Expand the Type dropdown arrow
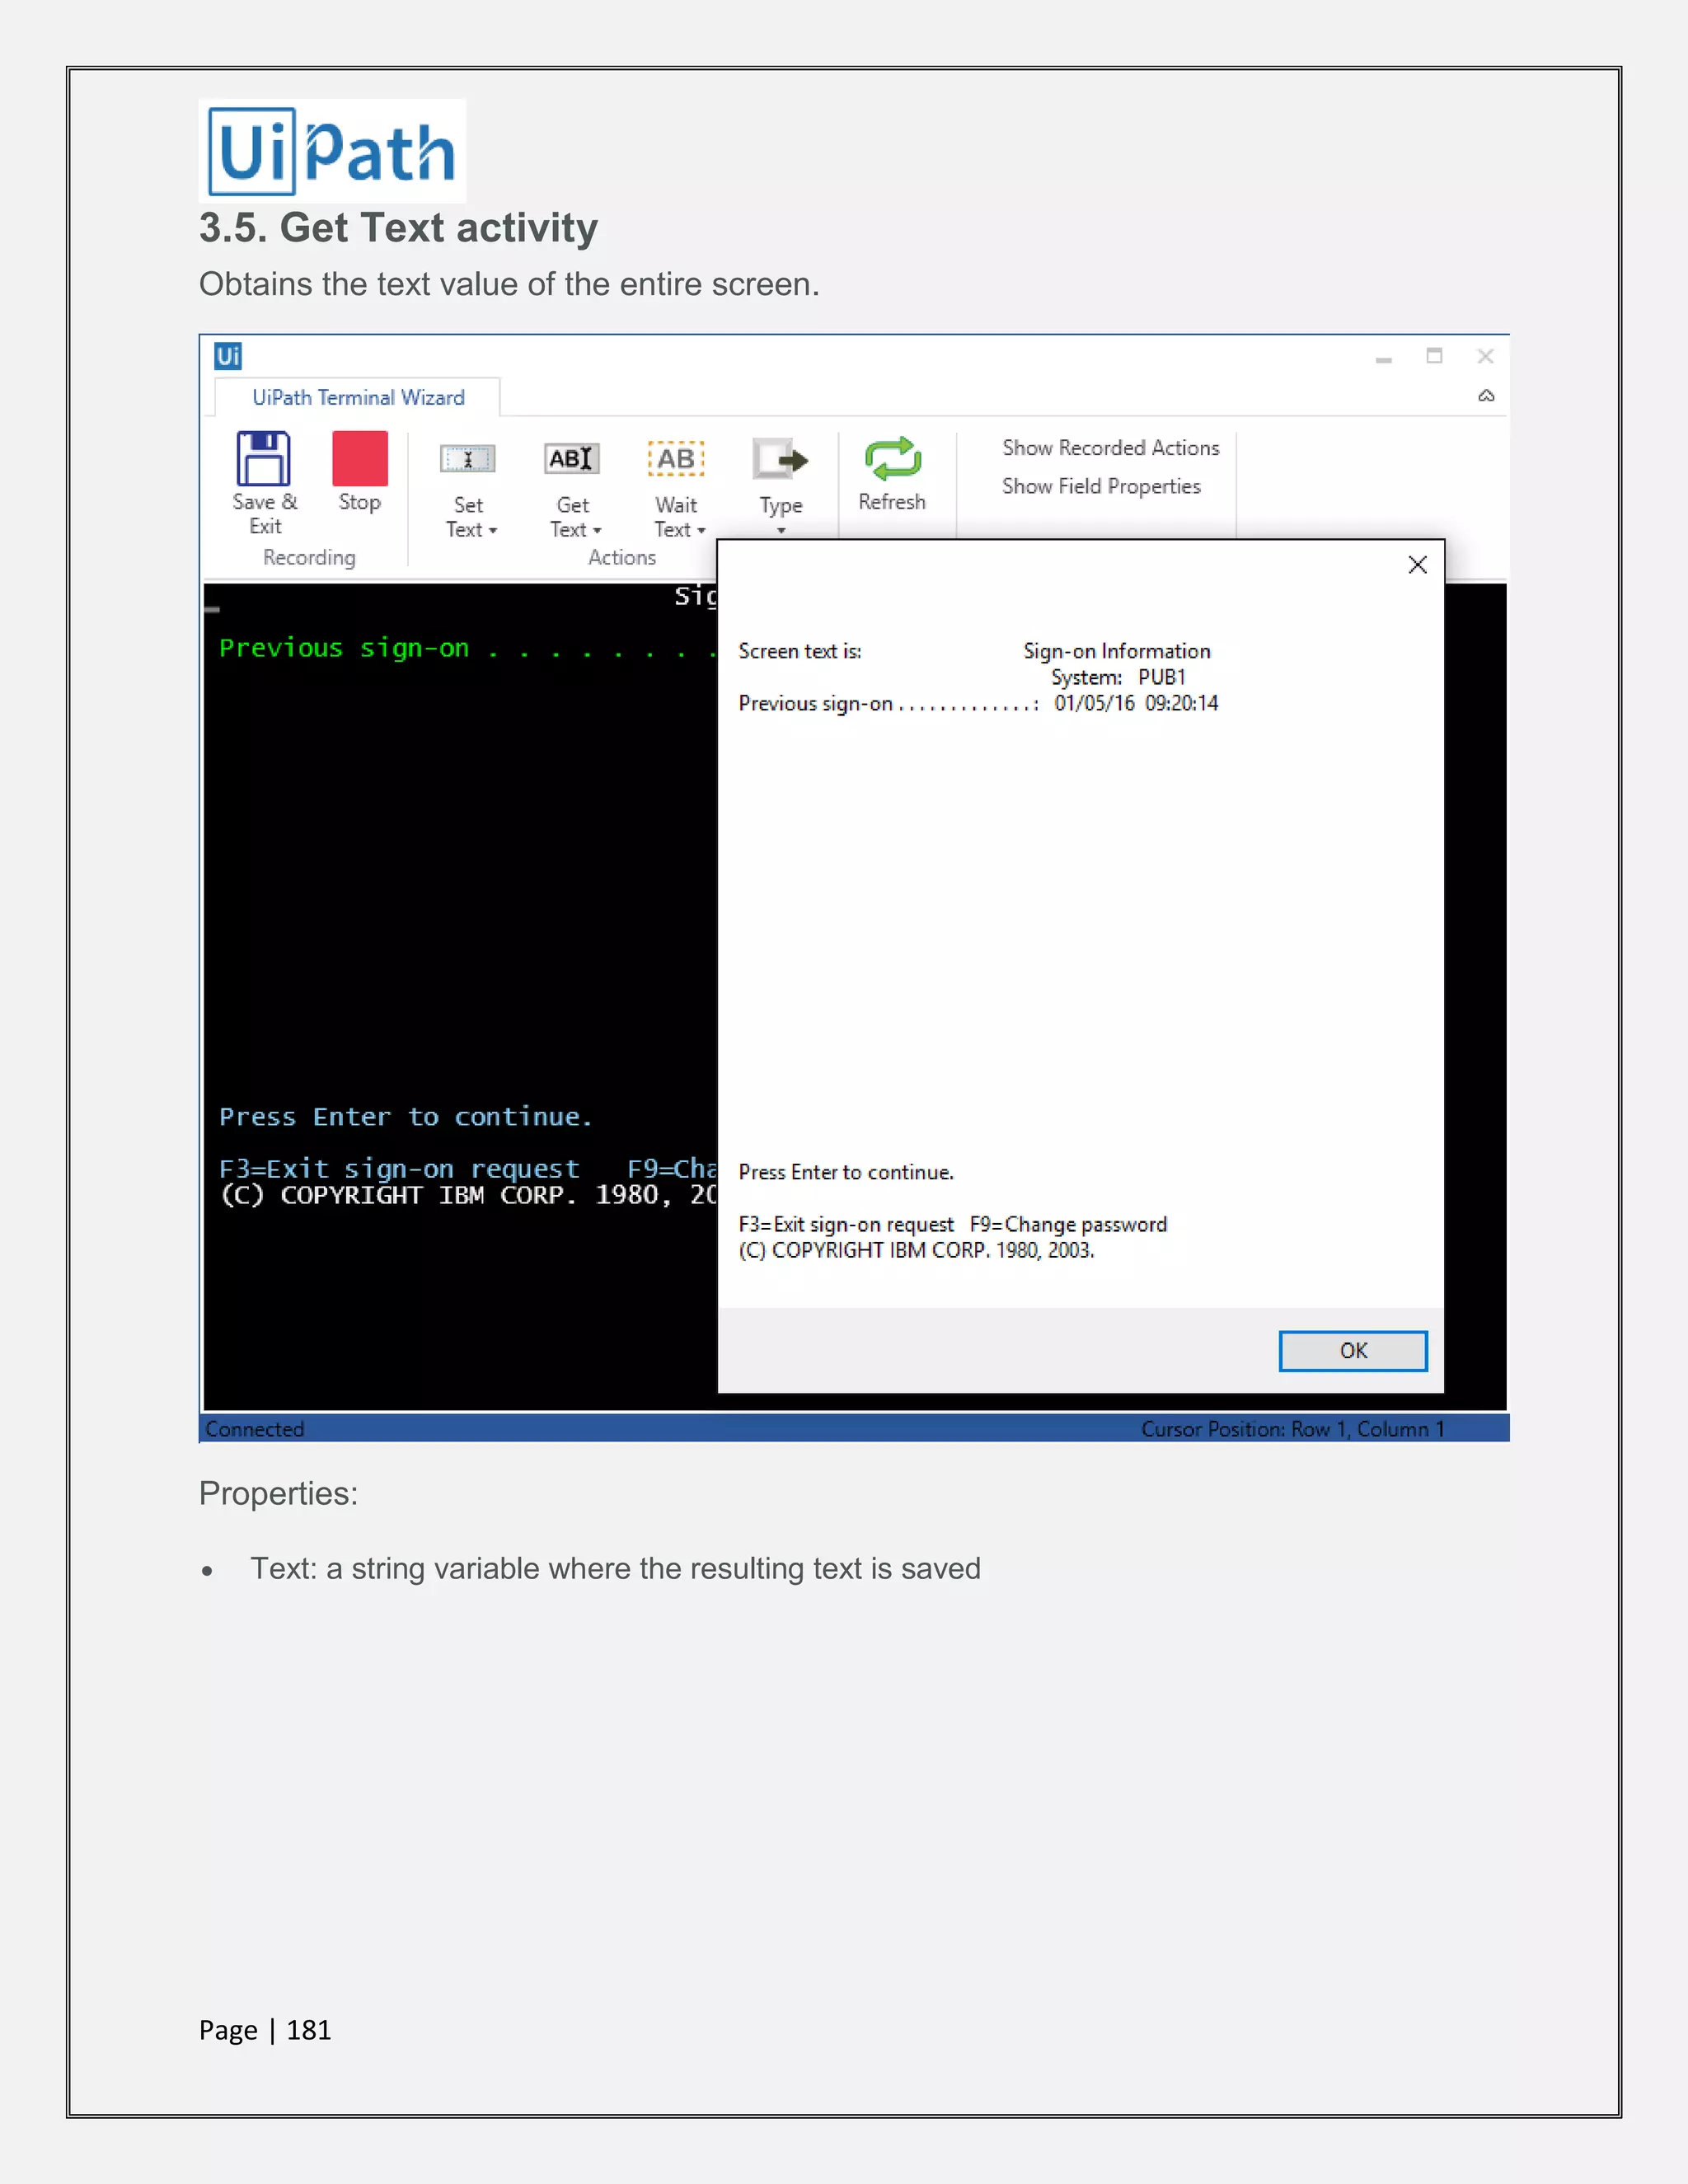The height and width of the screenshot is (2184, 1688). coord(781,531)
